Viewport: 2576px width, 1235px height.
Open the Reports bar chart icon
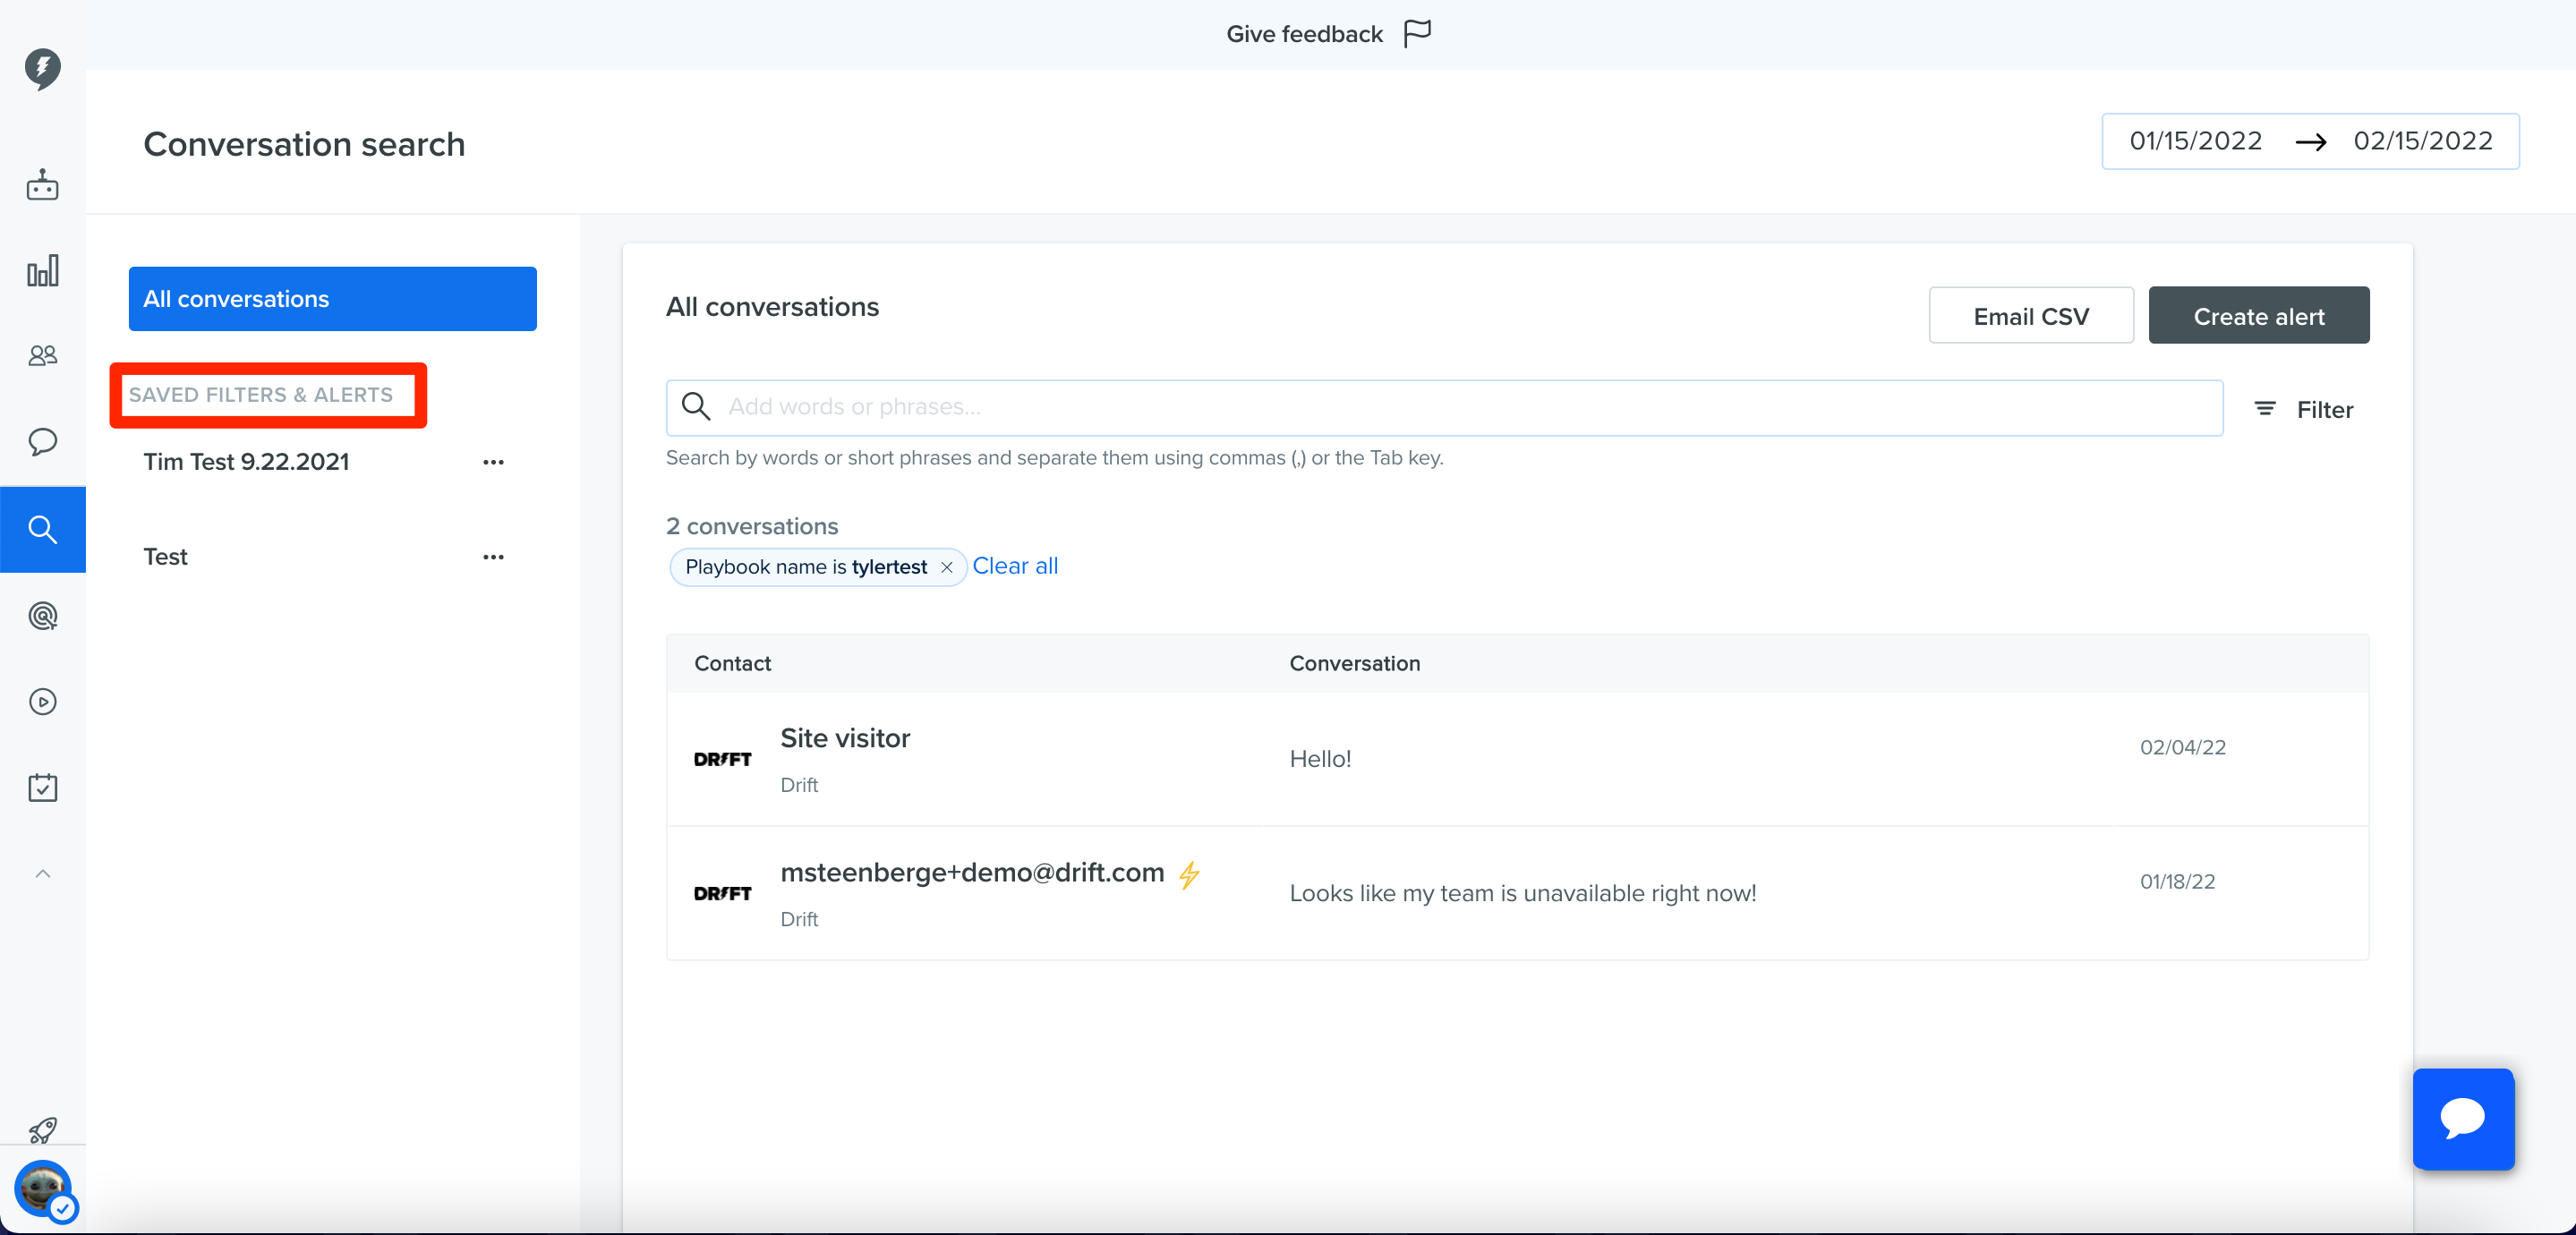tap(42, 270)
